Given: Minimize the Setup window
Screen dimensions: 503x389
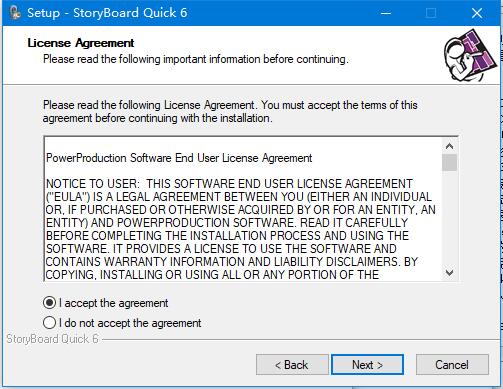Looking at the screenshot, I should pos(386,13).
